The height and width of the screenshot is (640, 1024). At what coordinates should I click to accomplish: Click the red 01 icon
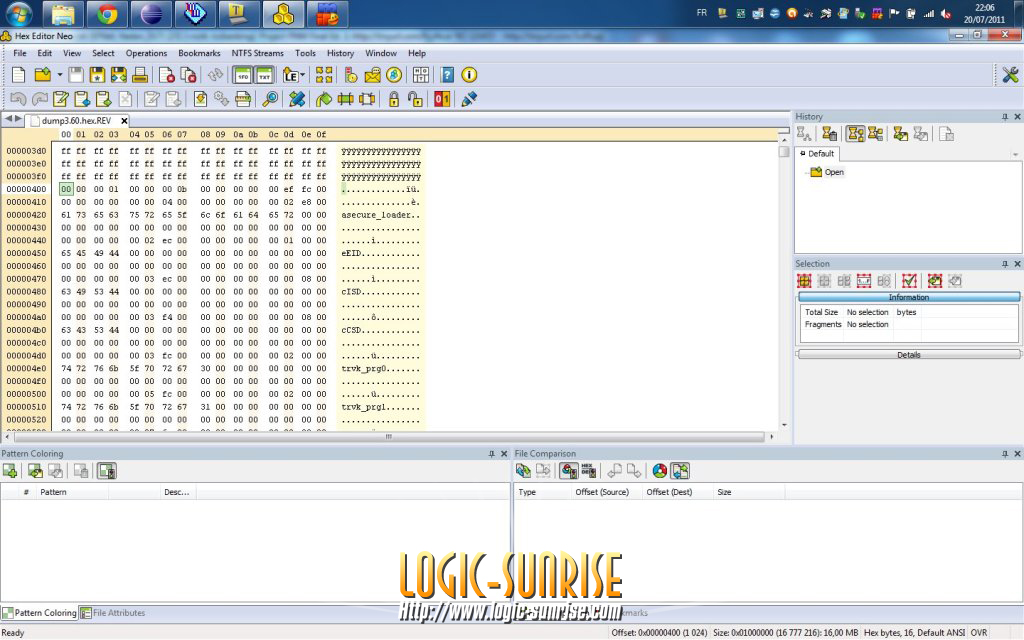point(442,99)
